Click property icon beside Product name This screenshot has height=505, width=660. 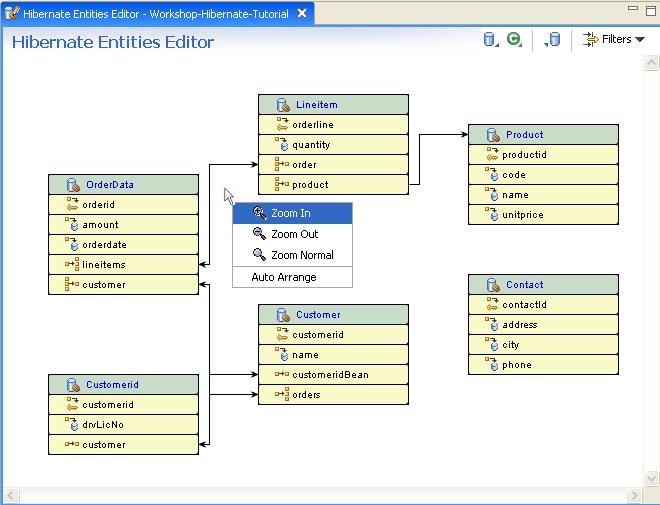click(492, 194)
